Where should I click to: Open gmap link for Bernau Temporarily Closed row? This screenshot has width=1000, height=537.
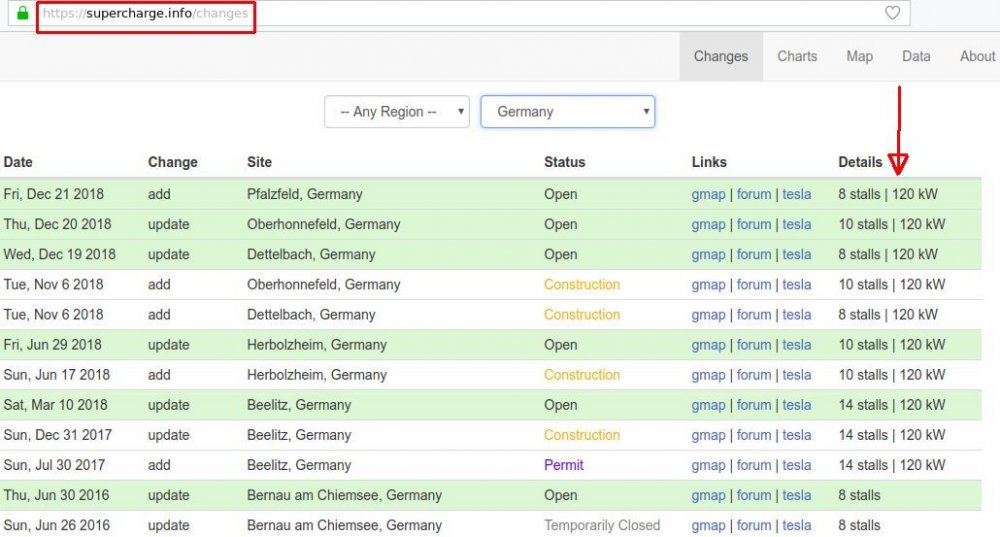708,525
